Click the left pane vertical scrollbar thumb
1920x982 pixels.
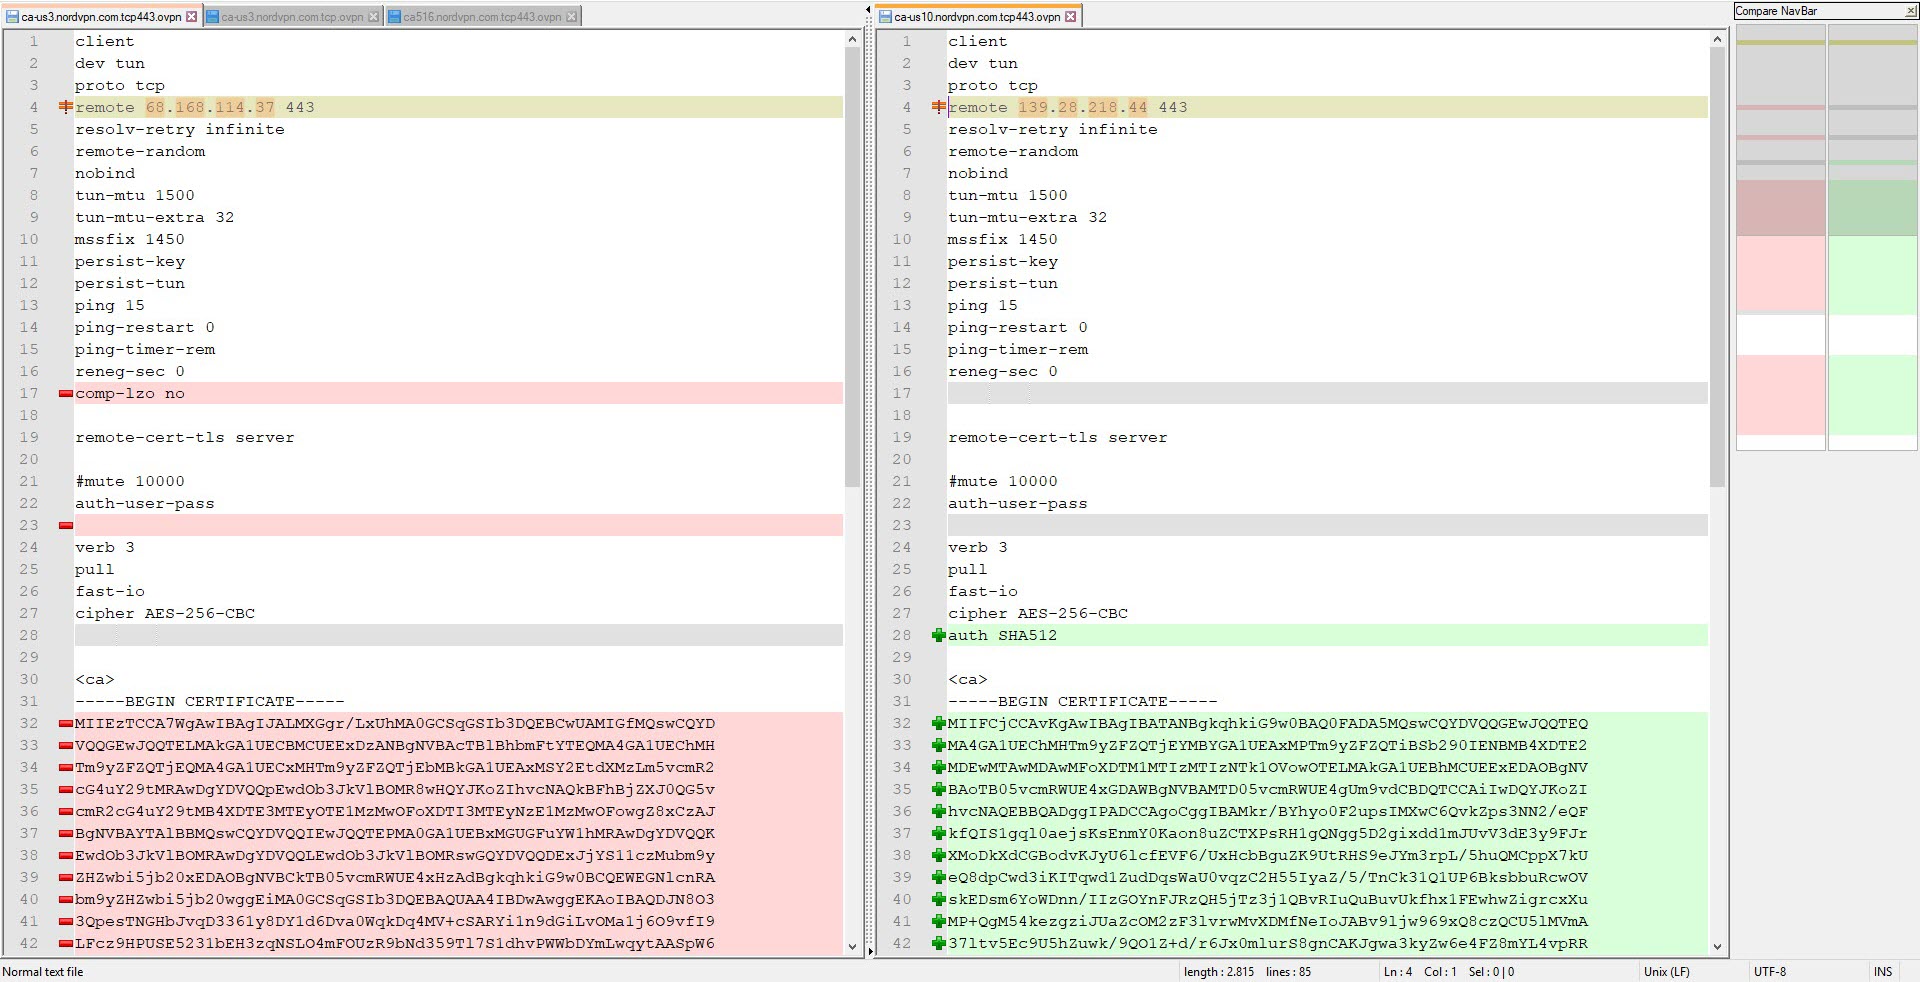coord(853,267)
